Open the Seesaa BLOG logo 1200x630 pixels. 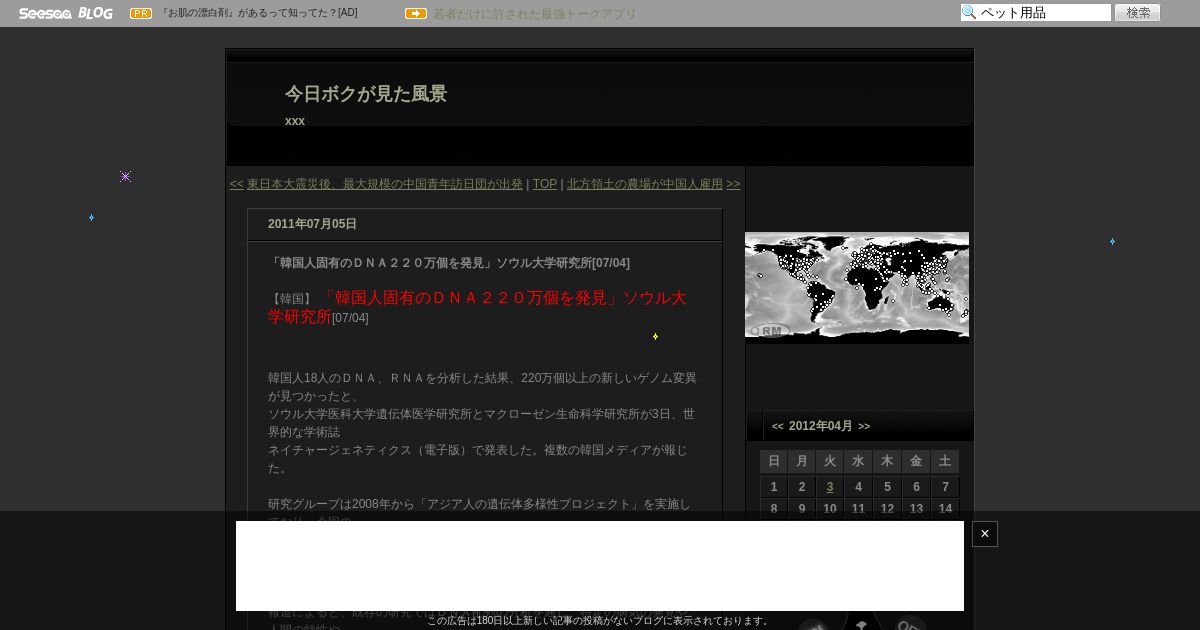pos(65,13)
